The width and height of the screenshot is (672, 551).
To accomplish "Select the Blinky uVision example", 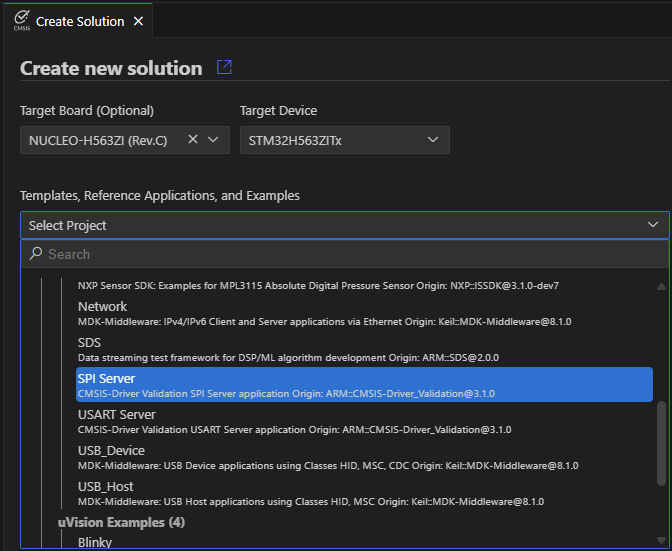I will [95, 542].
